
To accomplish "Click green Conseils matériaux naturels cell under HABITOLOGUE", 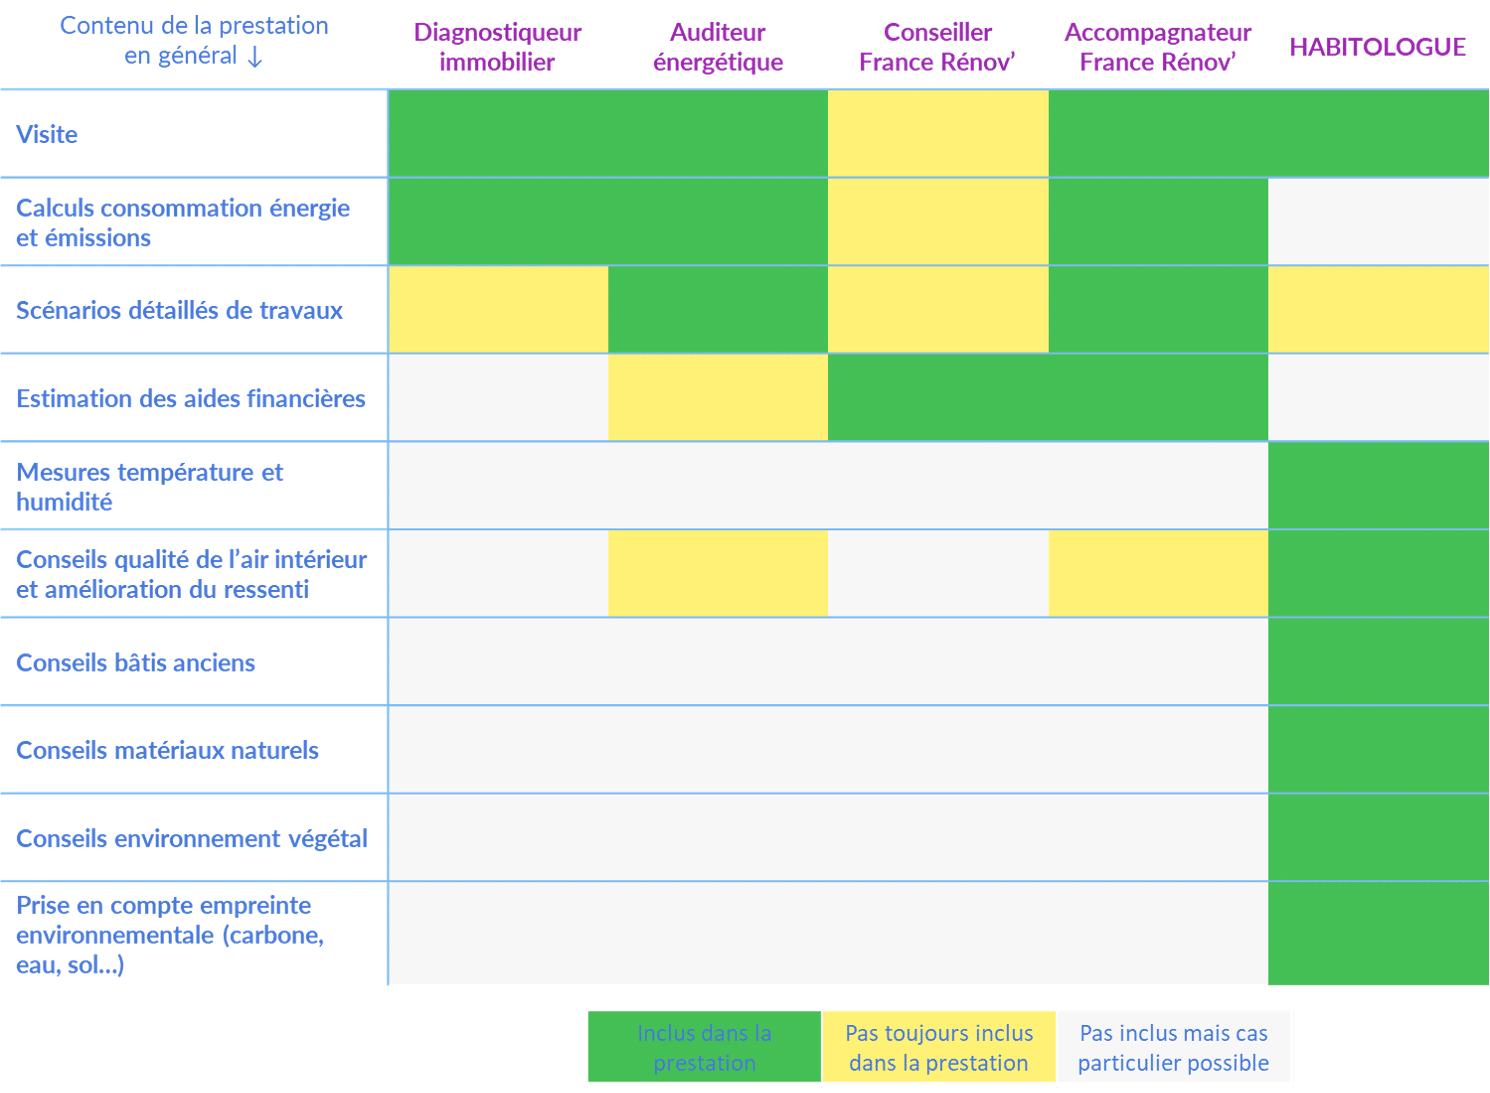I will [x=1379, y=750].
